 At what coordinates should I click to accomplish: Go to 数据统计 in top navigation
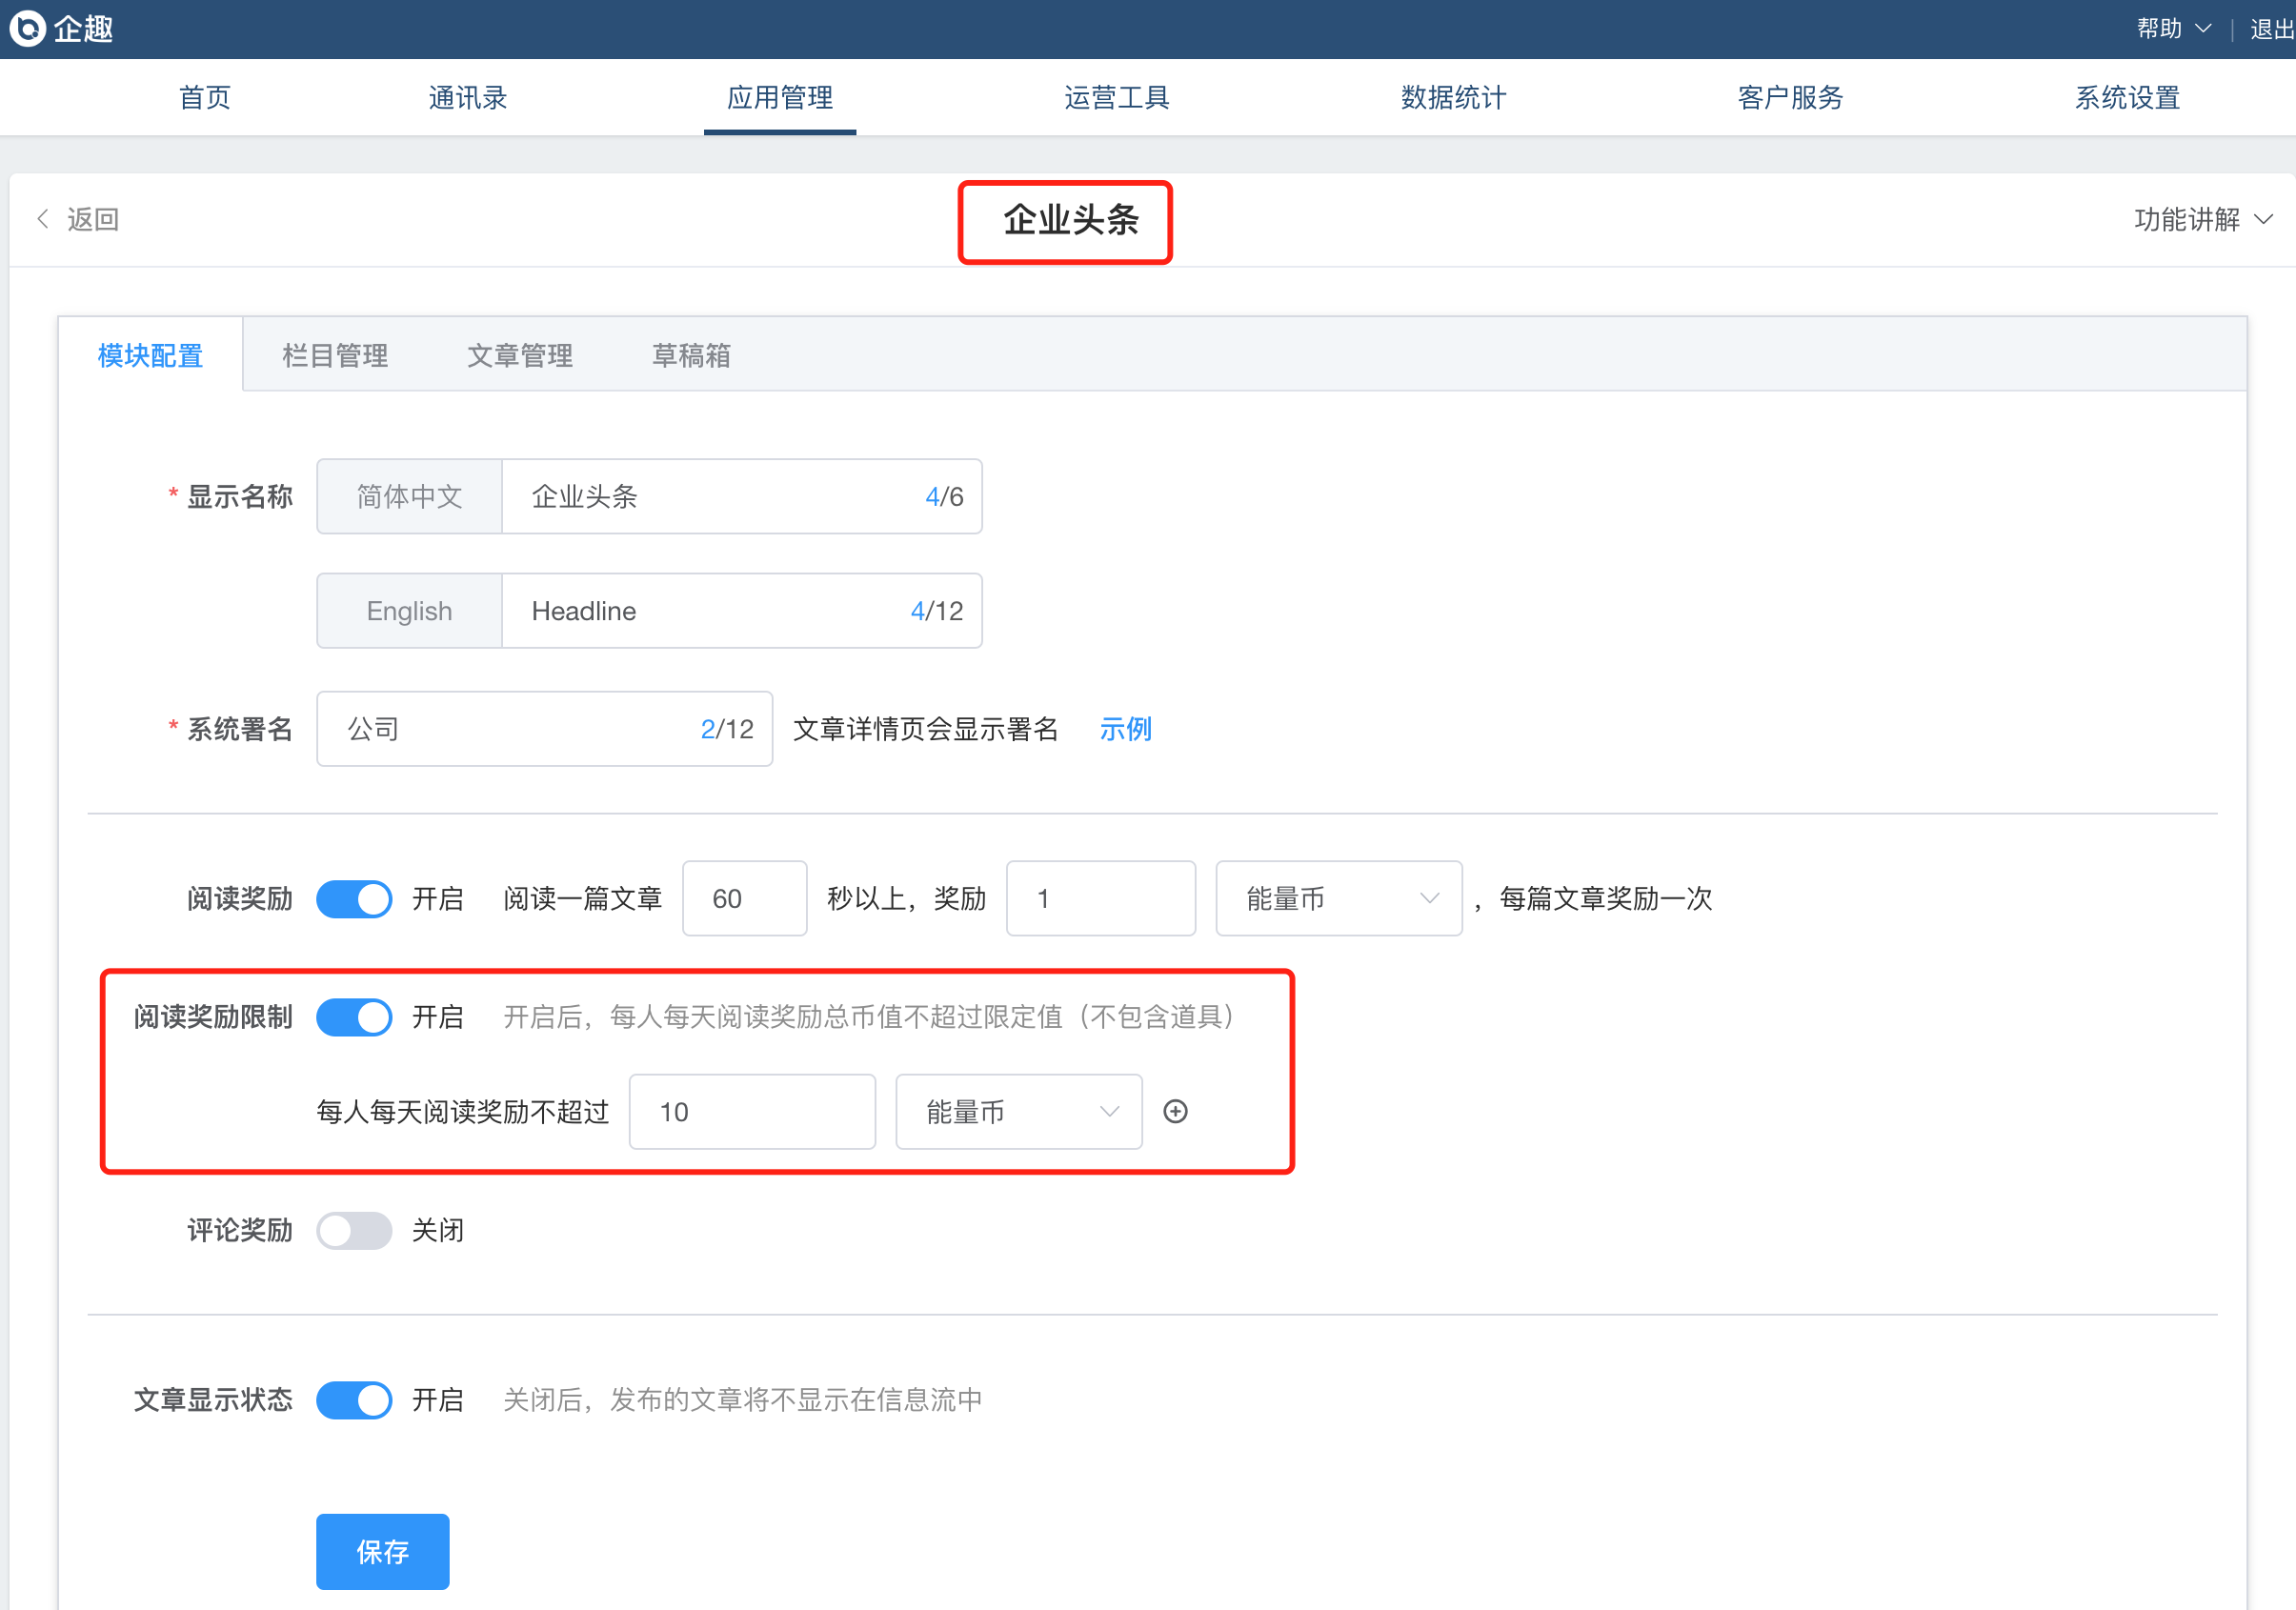(1453, 97)
